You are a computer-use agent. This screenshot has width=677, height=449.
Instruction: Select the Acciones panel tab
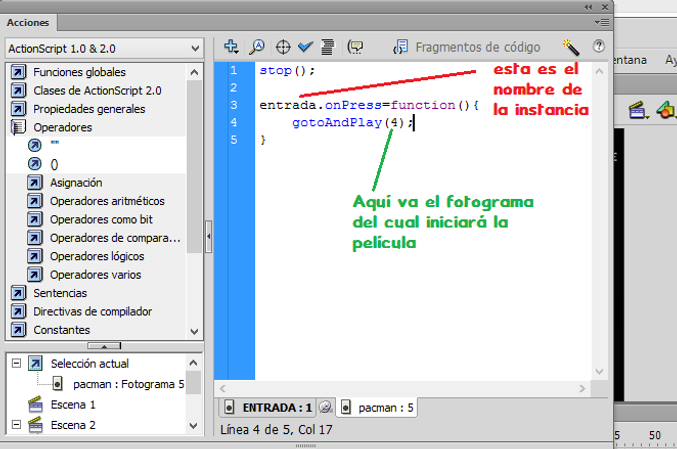tap(28, 22)
